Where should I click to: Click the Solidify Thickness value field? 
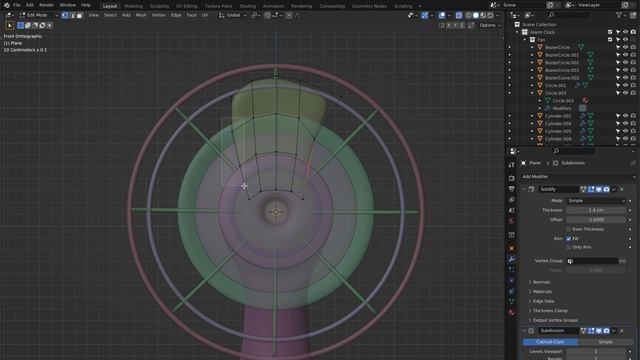pos(596,210)
